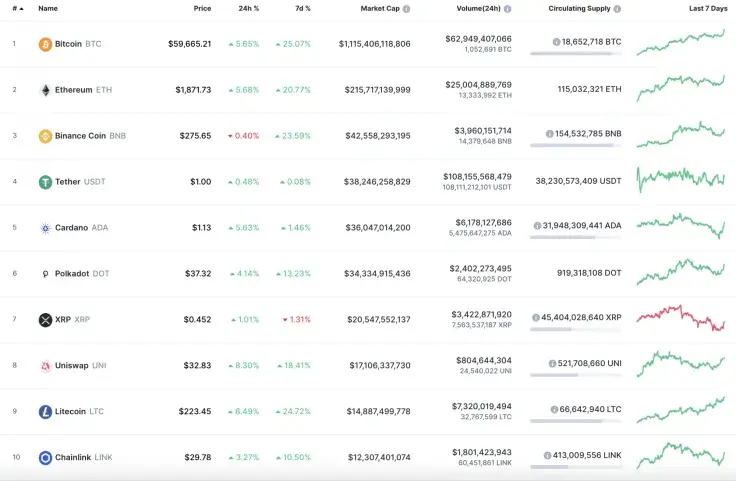Click the Chainlink logo icon

[x=45, y=458]
